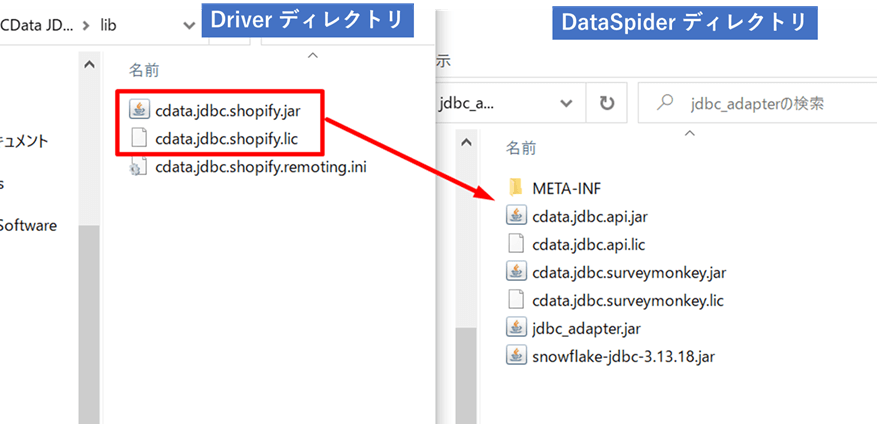Image resolution: width=877 pixels, height=424 pixels.
Task: Click the jdbc_adapter search input field
Action: point(758,103)
